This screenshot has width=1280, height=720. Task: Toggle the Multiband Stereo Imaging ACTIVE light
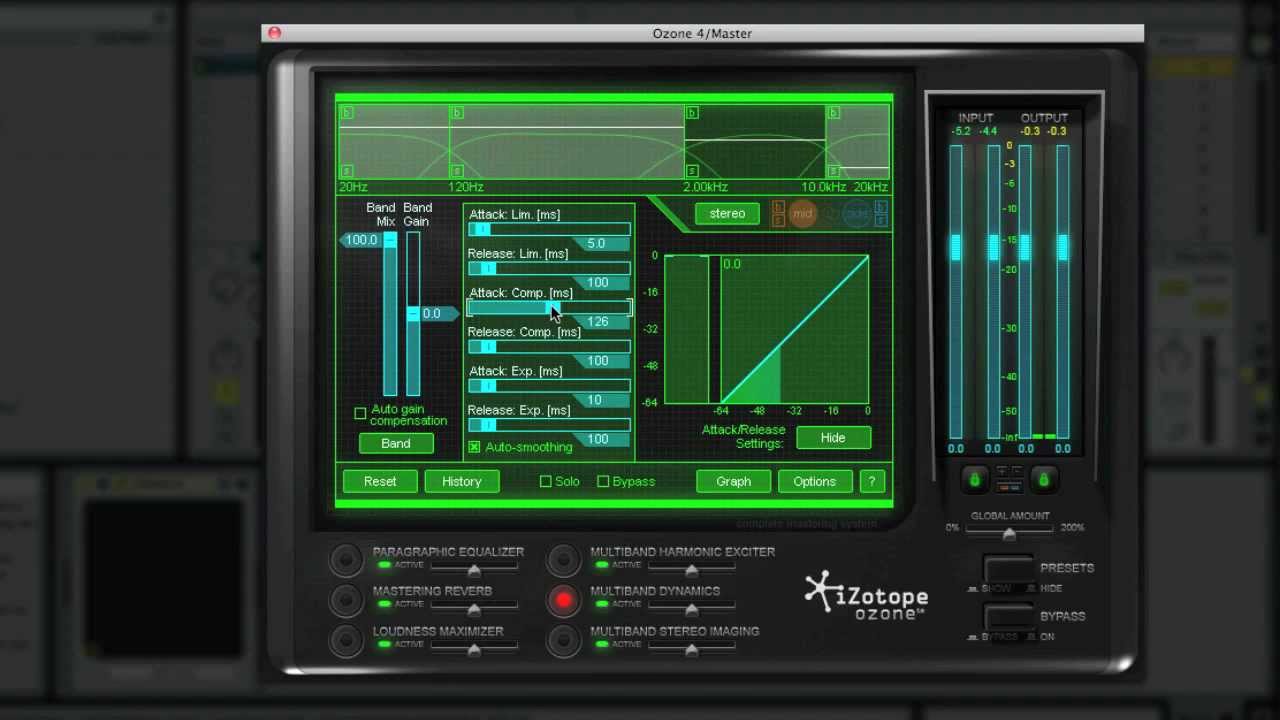[601, 644]
